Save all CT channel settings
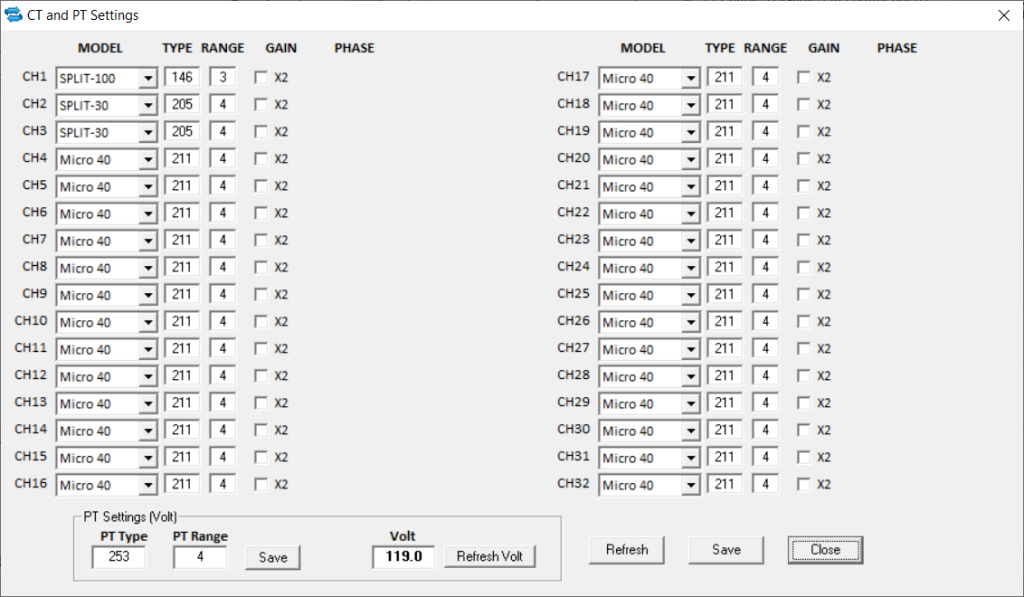The height and width of the screenshot is (597, 1024). tap(726, 550)
